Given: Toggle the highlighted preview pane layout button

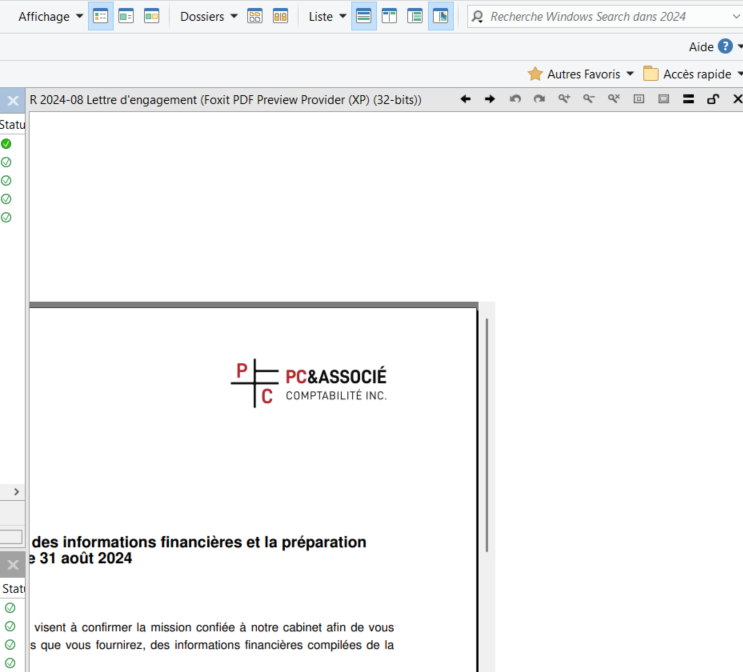Looking at the screenshot, I should [x=440, y=16].
